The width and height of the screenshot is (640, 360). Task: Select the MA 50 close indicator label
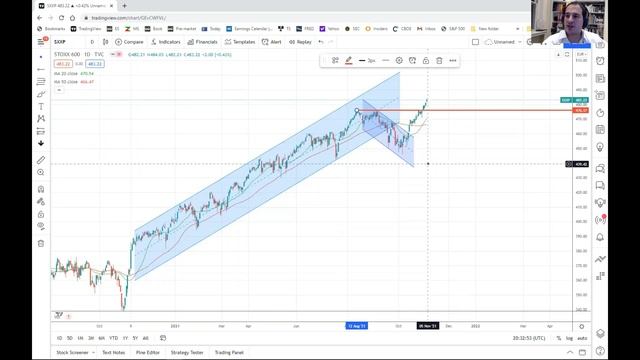(66, 82)
